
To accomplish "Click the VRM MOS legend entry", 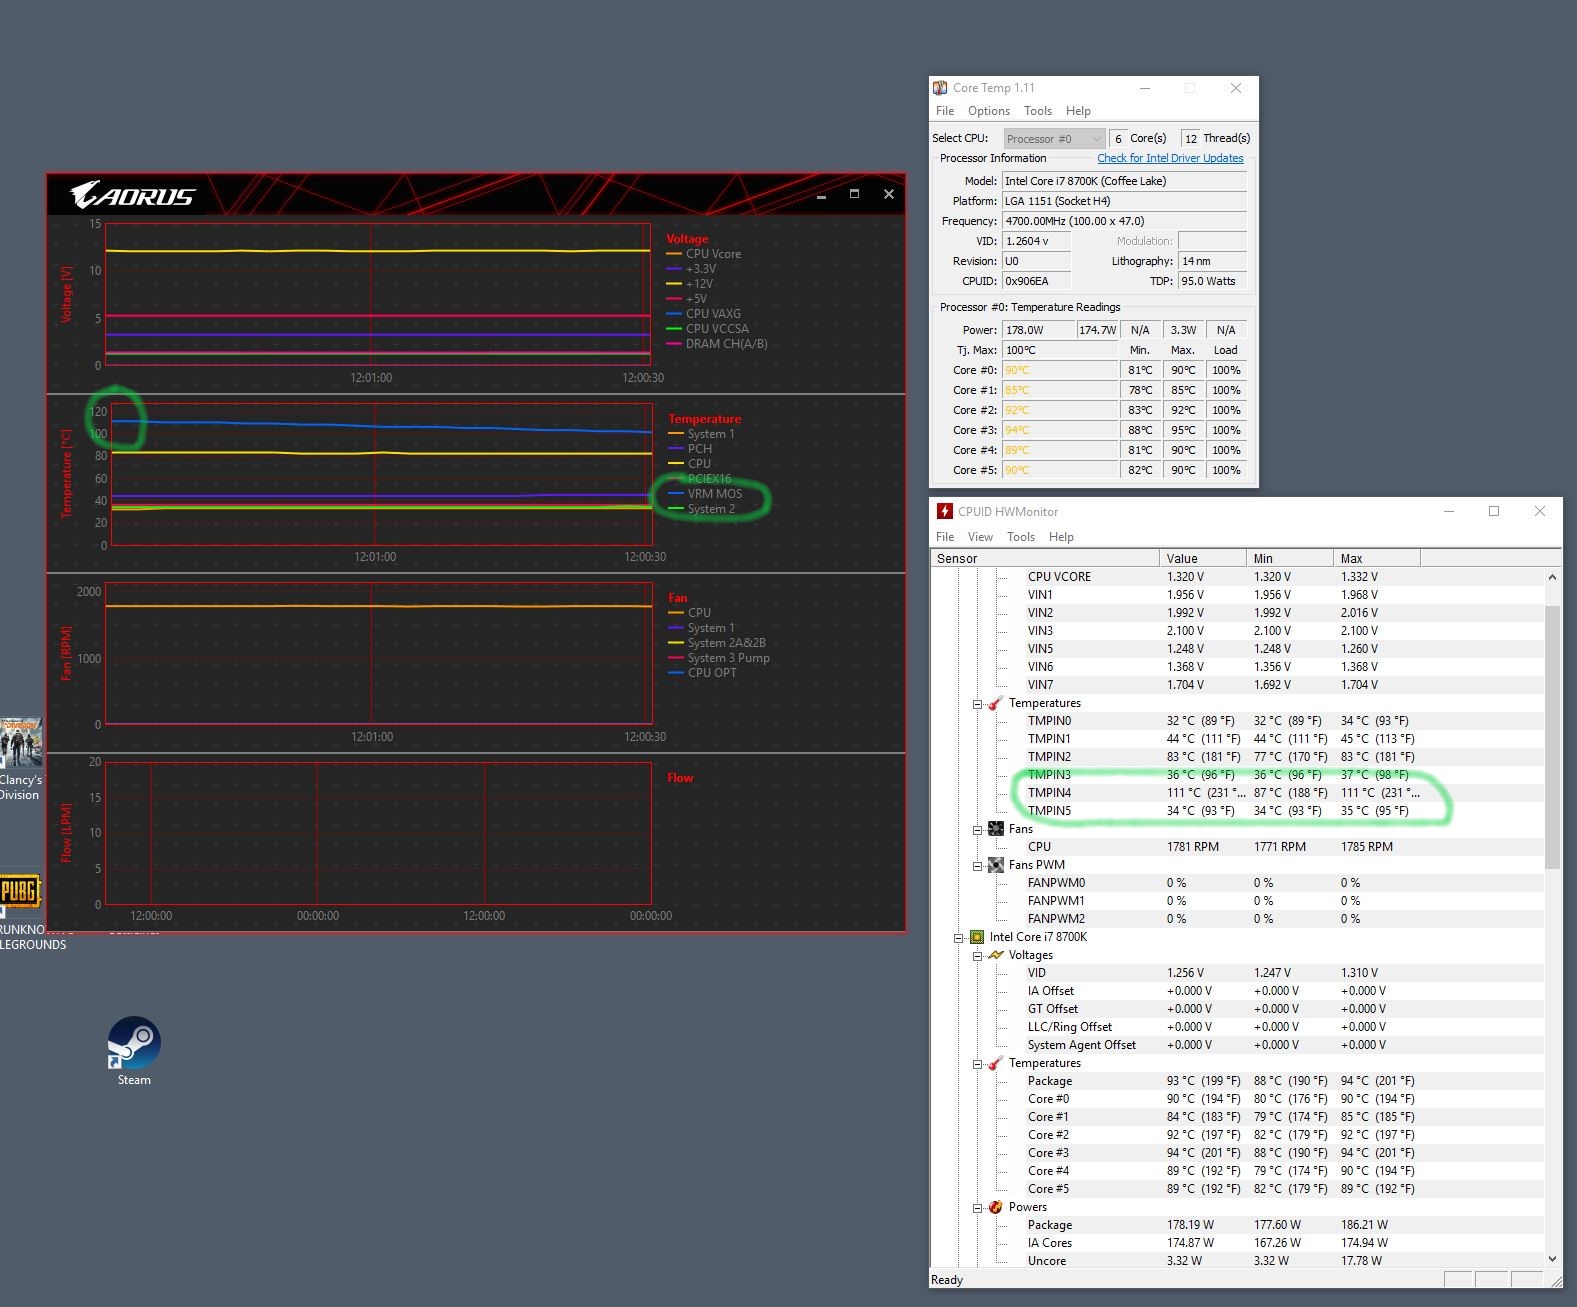I will coord(705,494).
